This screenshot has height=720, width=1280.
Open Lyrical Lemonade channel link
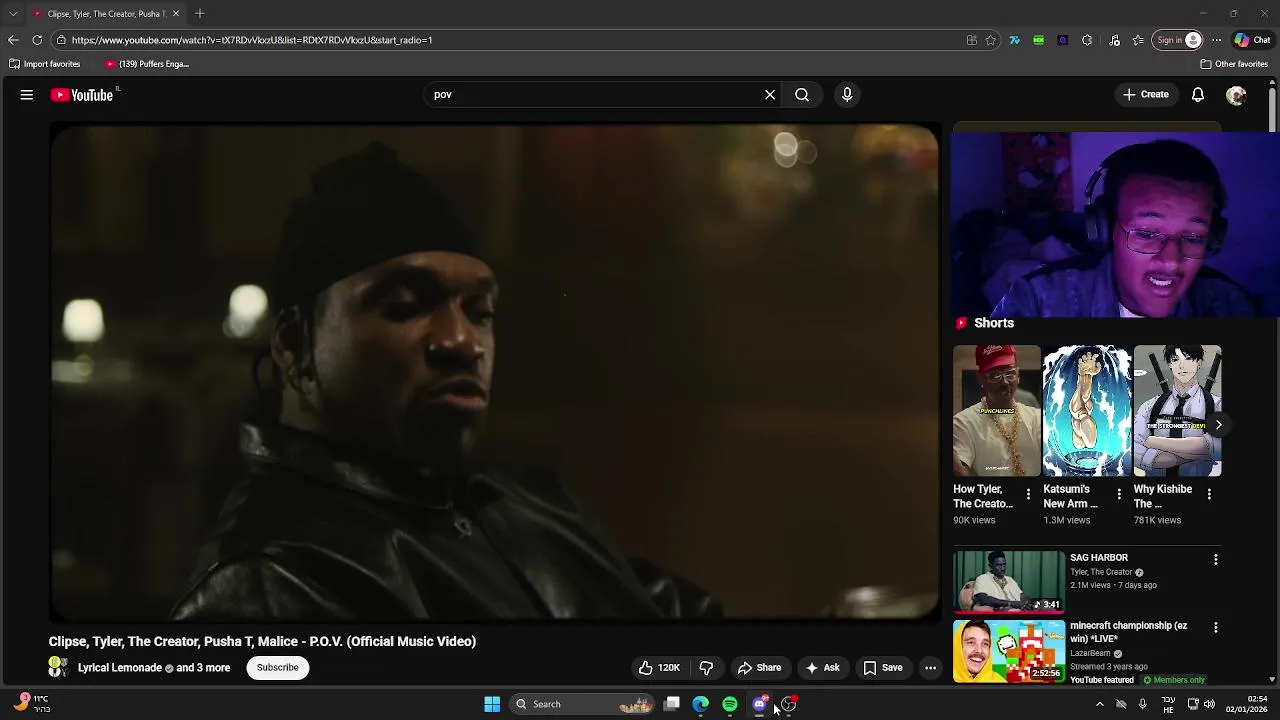(120, 668)
